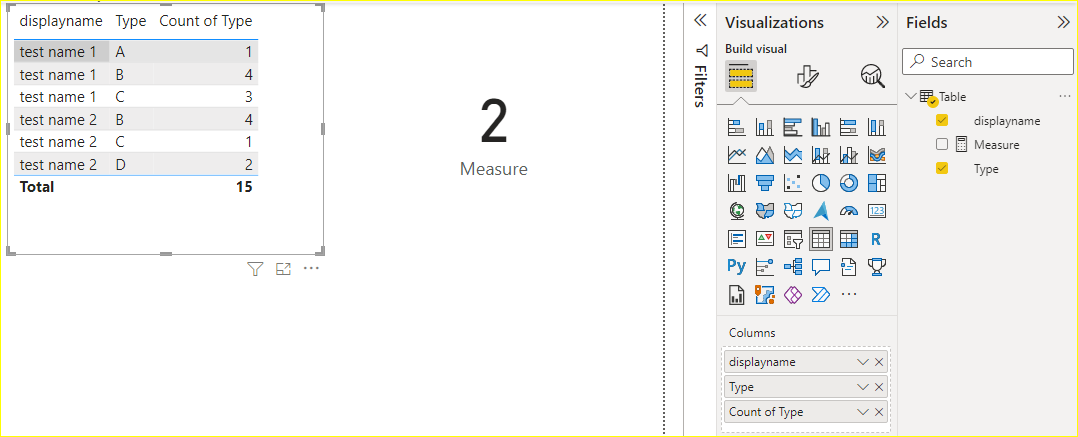This screenshot has width=1078, height=437.
Task: Select the 'test name 1' A row cell
Action: pos(61,52)
